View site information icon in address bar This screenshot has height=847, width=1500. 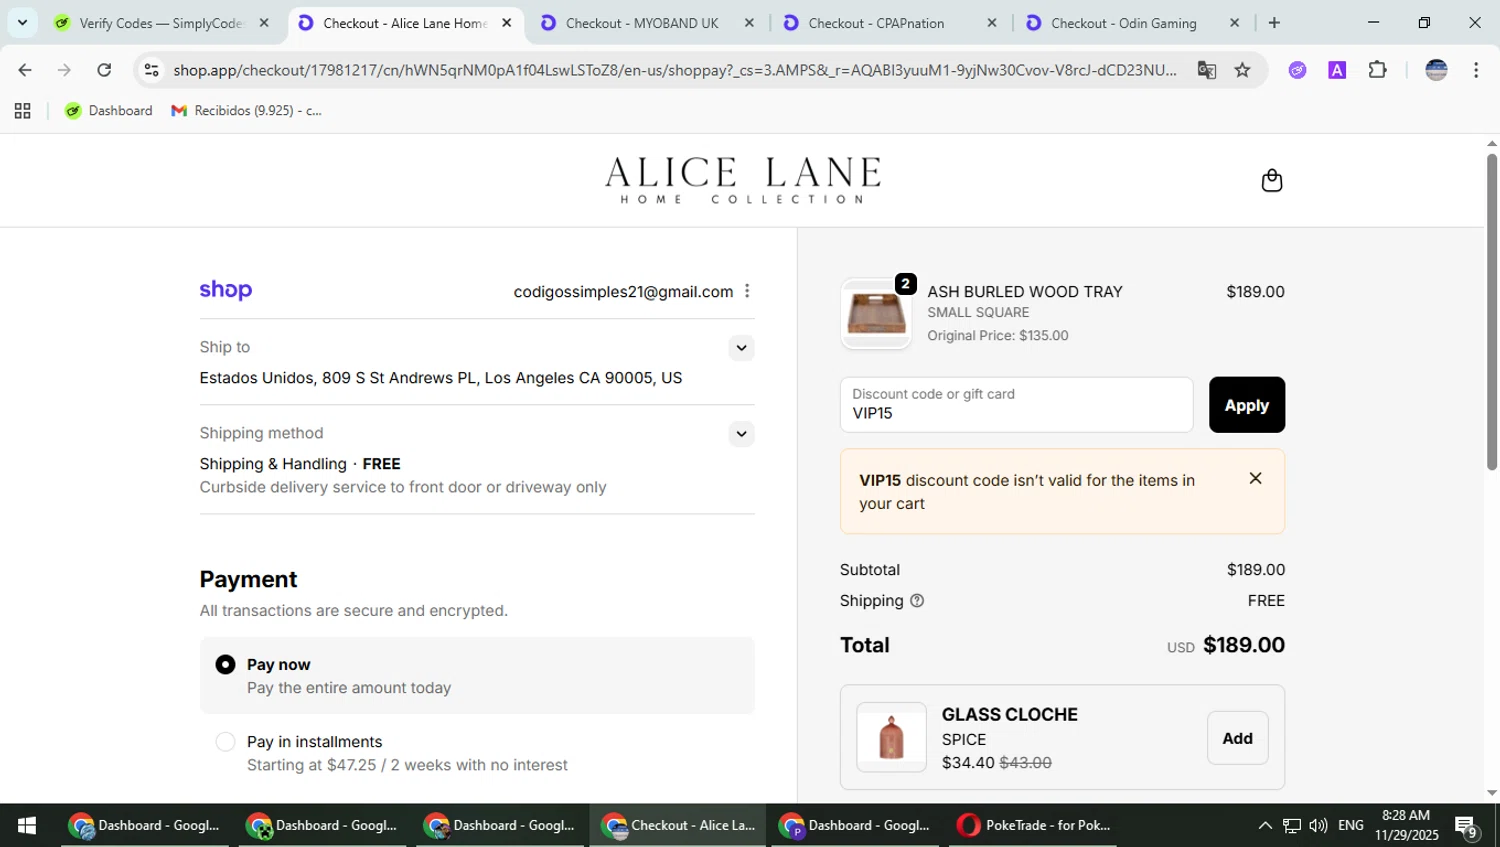pos(151,70)
